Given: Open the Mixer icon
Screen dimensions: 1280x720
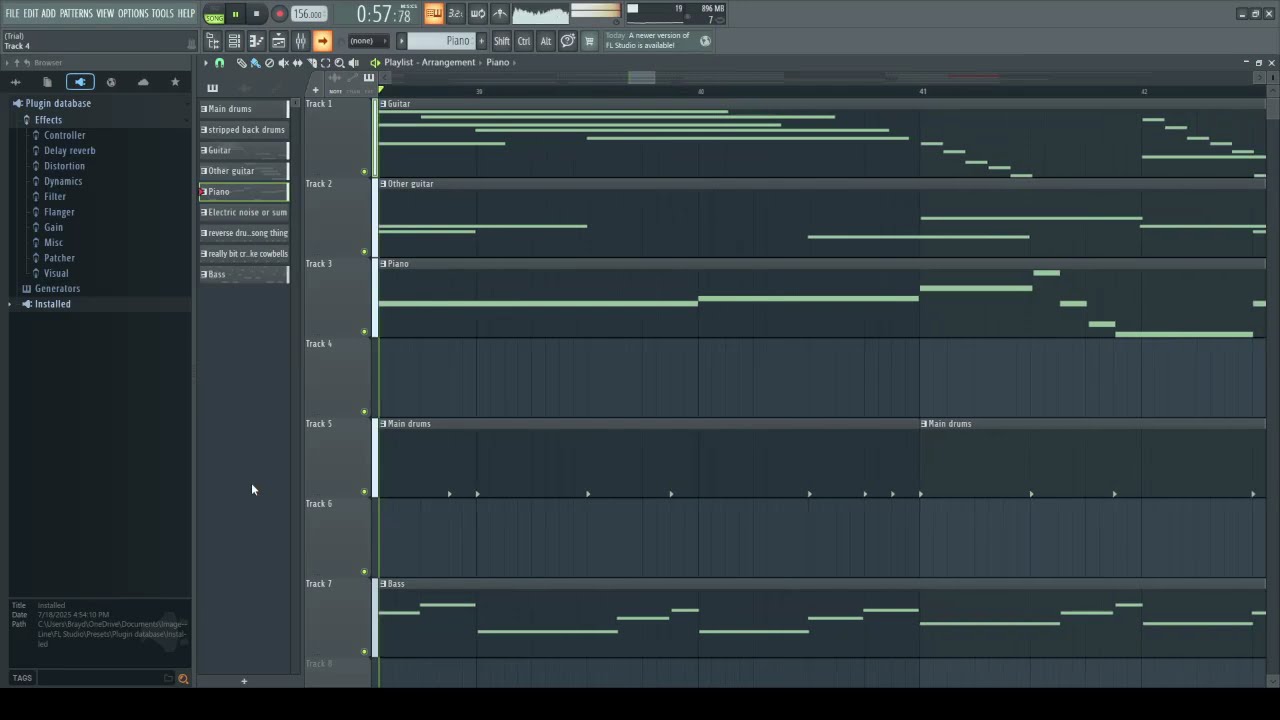Looking at the screenshot, I should pyautogui.click(x=300, y=40).
